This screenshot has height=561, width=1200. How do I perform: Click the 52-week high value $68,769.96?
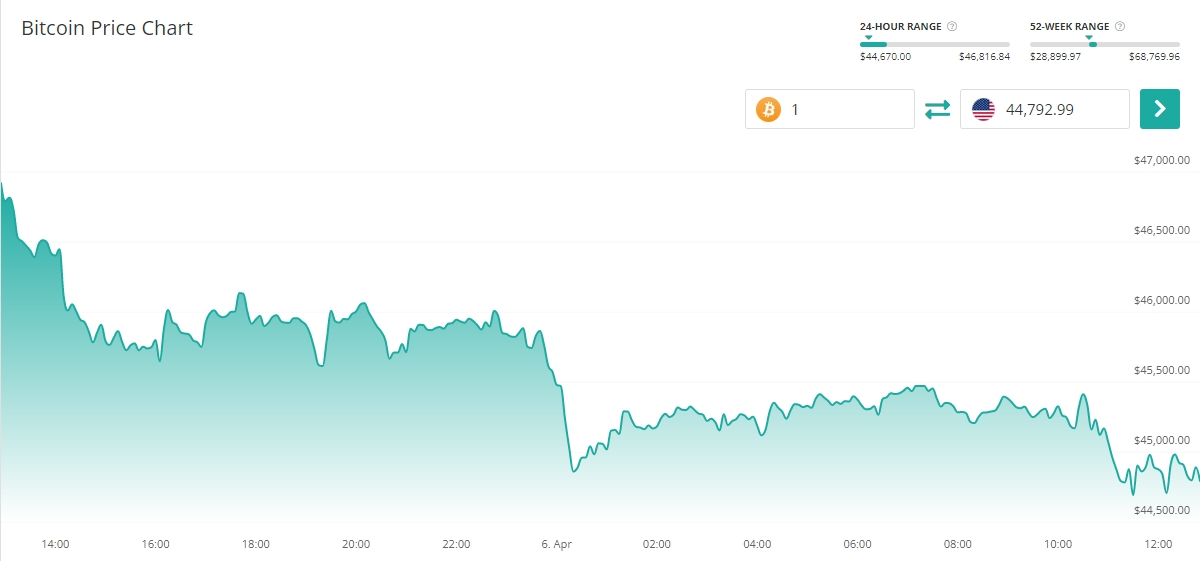pos(1154,57)
